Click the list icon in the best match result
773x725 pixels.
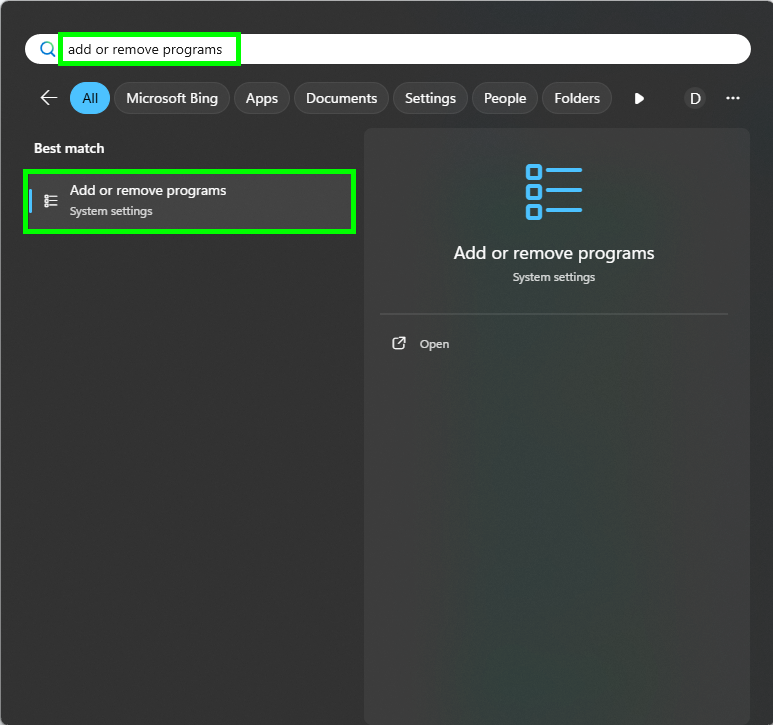click(51, 201)
